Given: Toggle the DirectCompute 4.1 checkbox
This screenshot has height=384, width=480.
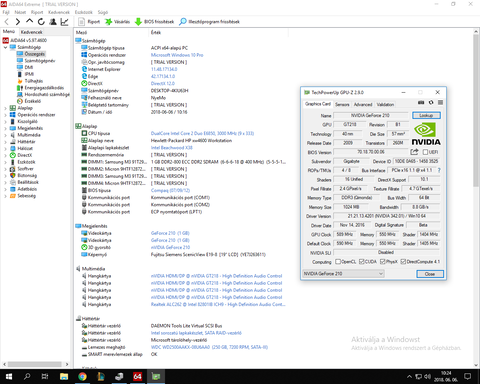Looking at the screenshot, I should tap(403, 261).
